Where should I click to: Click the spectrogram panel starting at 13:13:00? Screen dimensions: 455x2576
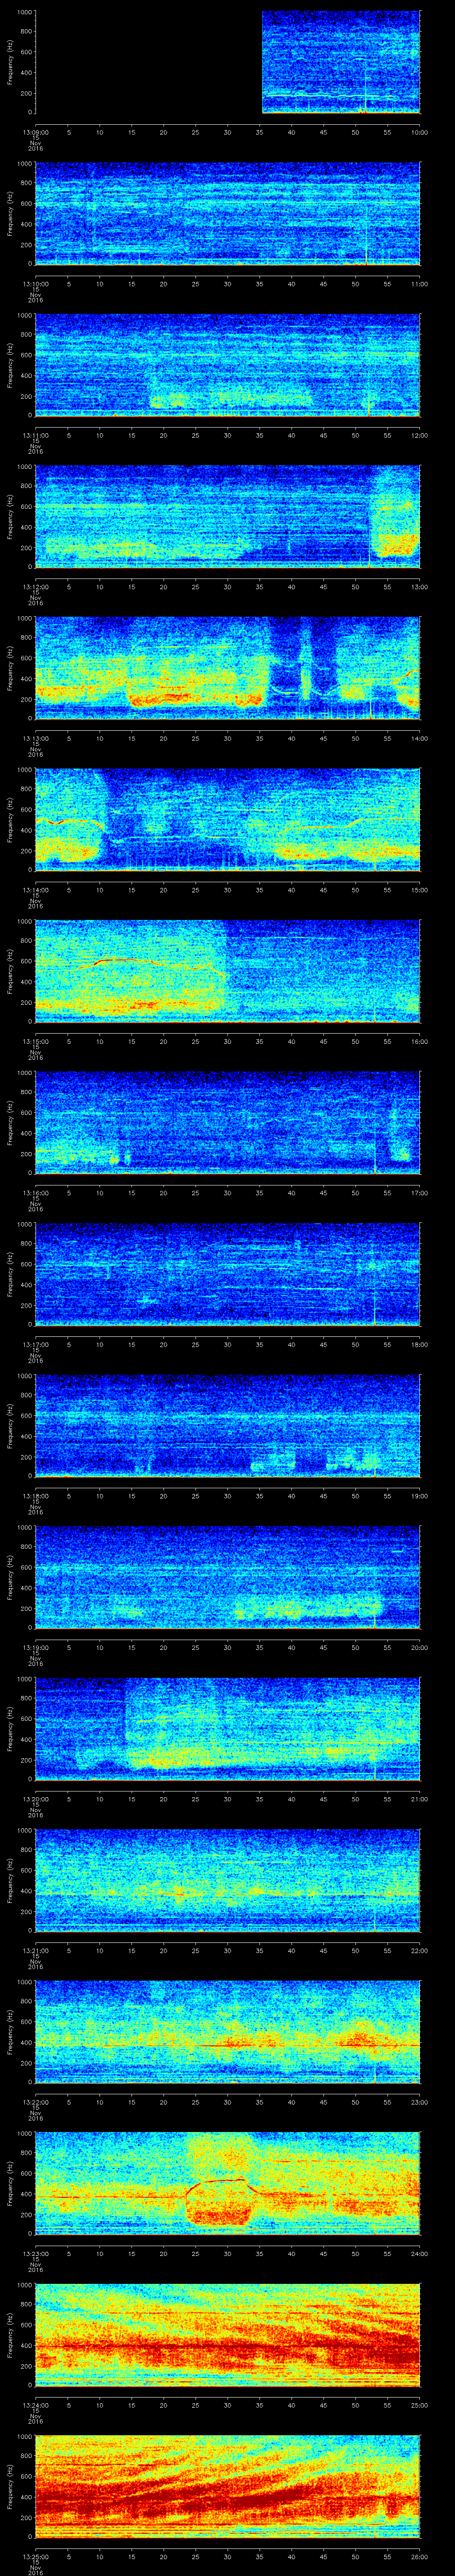pyautogui.click(x=227, y=668)
